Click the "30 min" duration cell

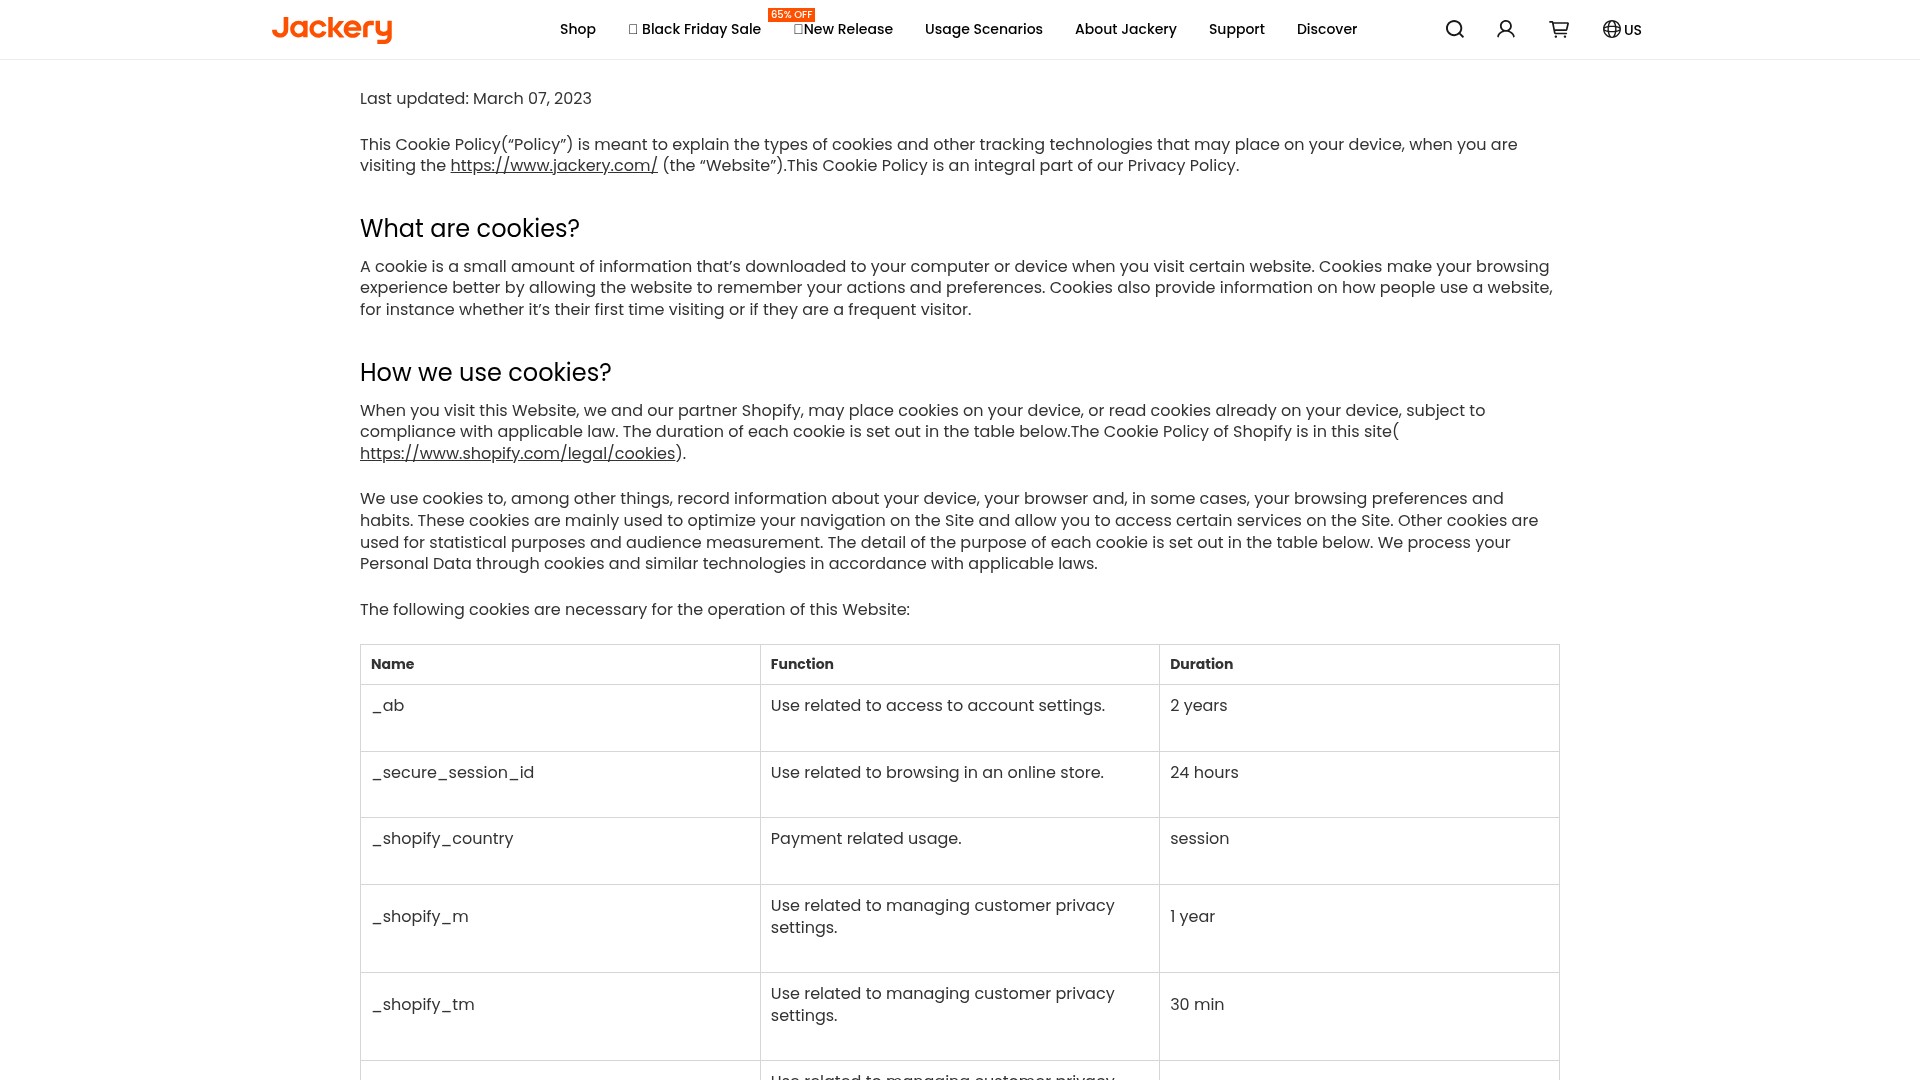point(1359,1017)
